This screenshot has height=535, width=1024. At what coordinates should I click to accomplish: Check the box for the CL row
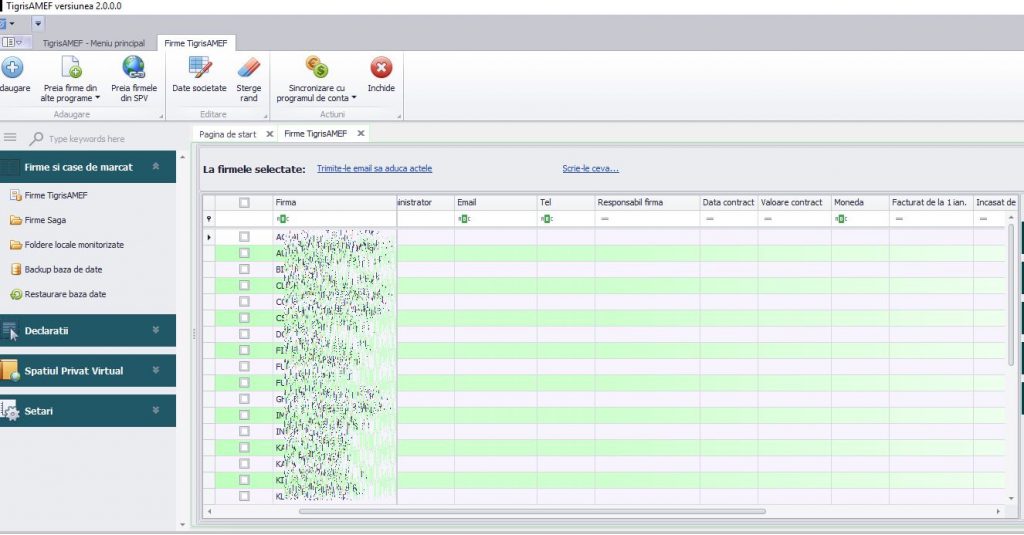point(244,285)
